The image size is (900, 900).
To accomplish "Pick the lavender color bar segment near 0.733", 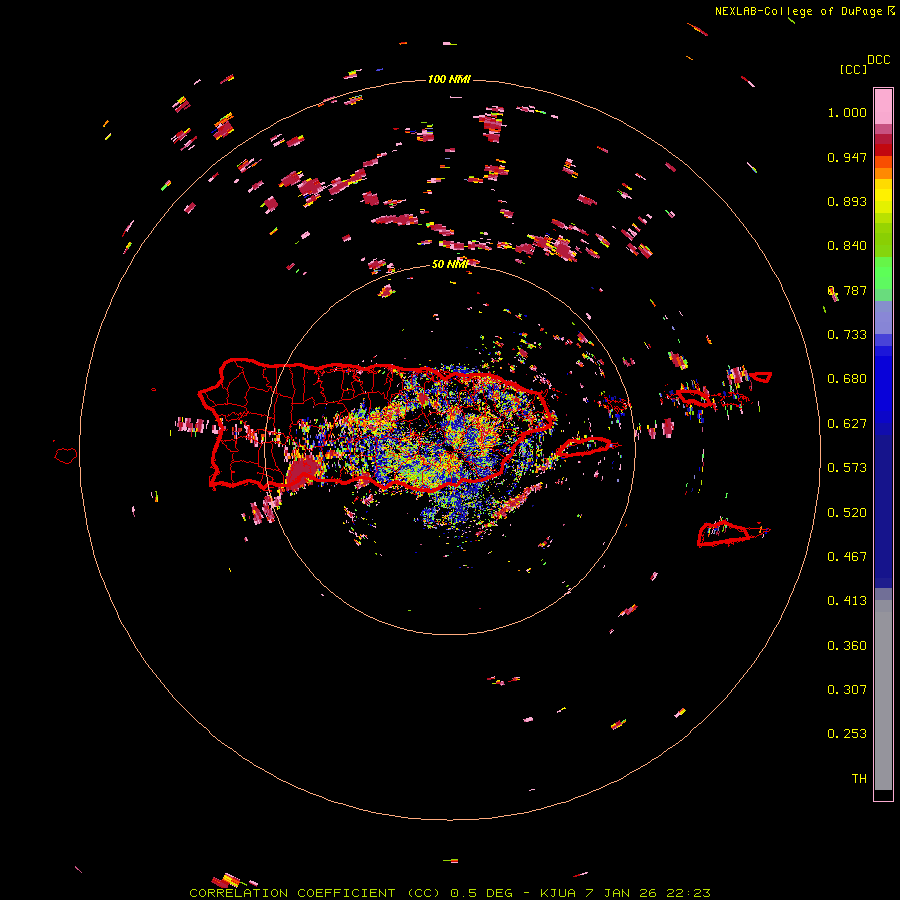I will pyautogui.click(x=883, y=318).
